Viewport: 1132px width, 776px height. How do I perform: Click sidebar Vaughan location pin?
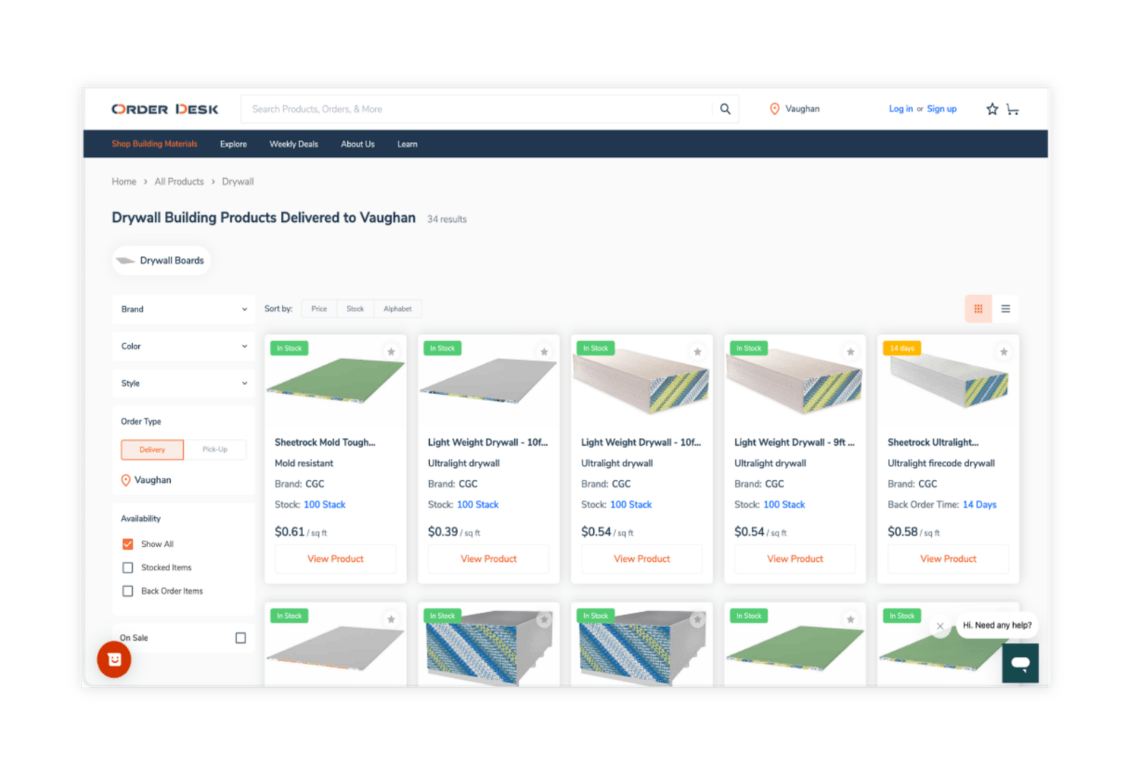(126, 480)
